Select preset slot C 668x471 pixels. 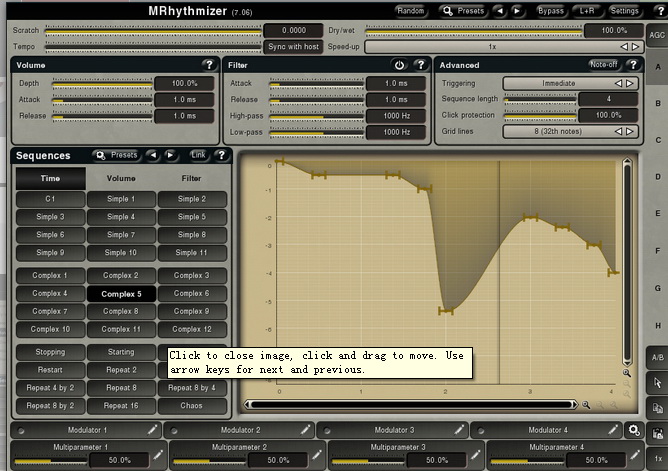click(x=658, y=140)
